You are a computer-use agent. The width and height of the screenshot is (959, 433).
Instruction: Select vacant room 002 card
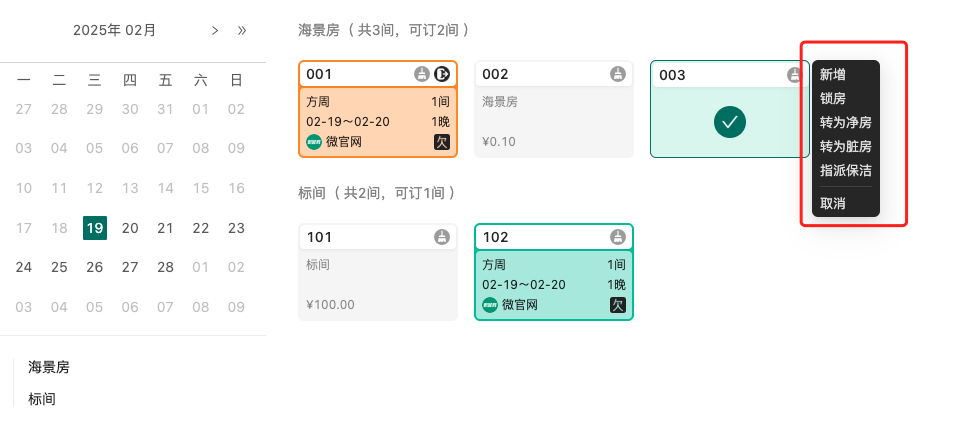[554, 109]
